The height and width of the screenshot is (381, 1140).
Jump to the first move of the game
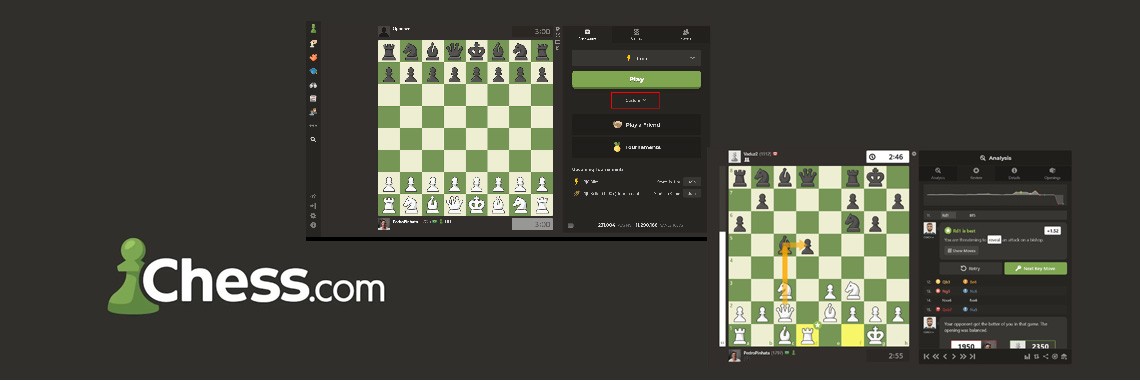click(x=927, y=356)
